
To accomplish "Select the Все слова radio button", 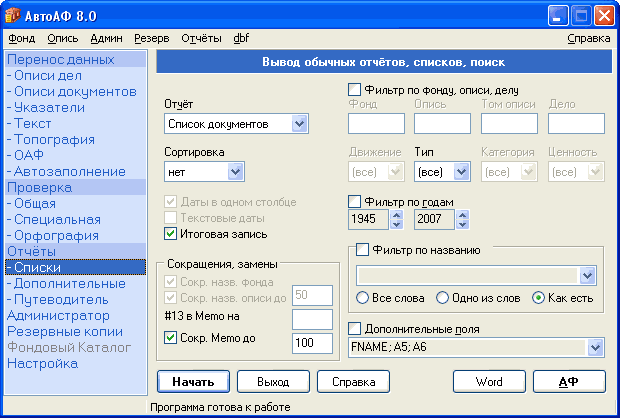I will tap(362, 298).
